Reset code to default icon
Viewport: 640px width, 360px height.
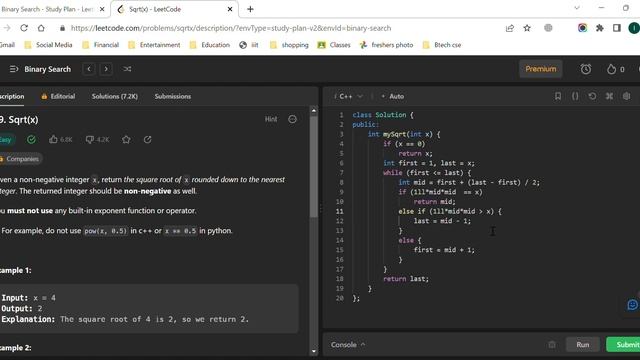[592, 96]
